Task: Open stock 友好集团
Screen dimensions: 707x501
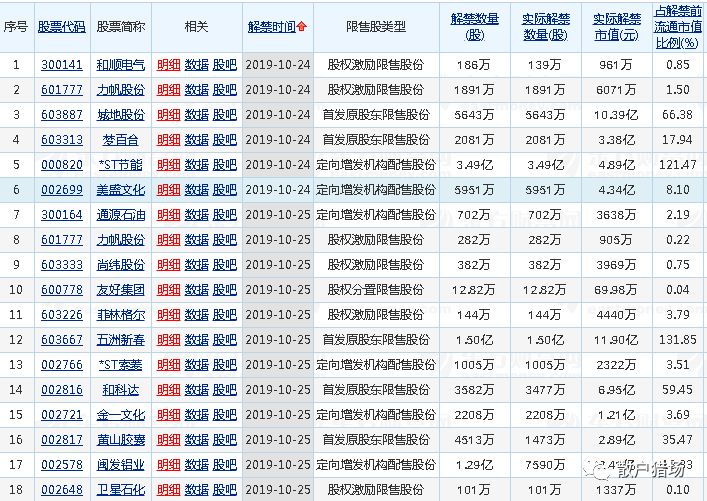Action: [121, 290]
